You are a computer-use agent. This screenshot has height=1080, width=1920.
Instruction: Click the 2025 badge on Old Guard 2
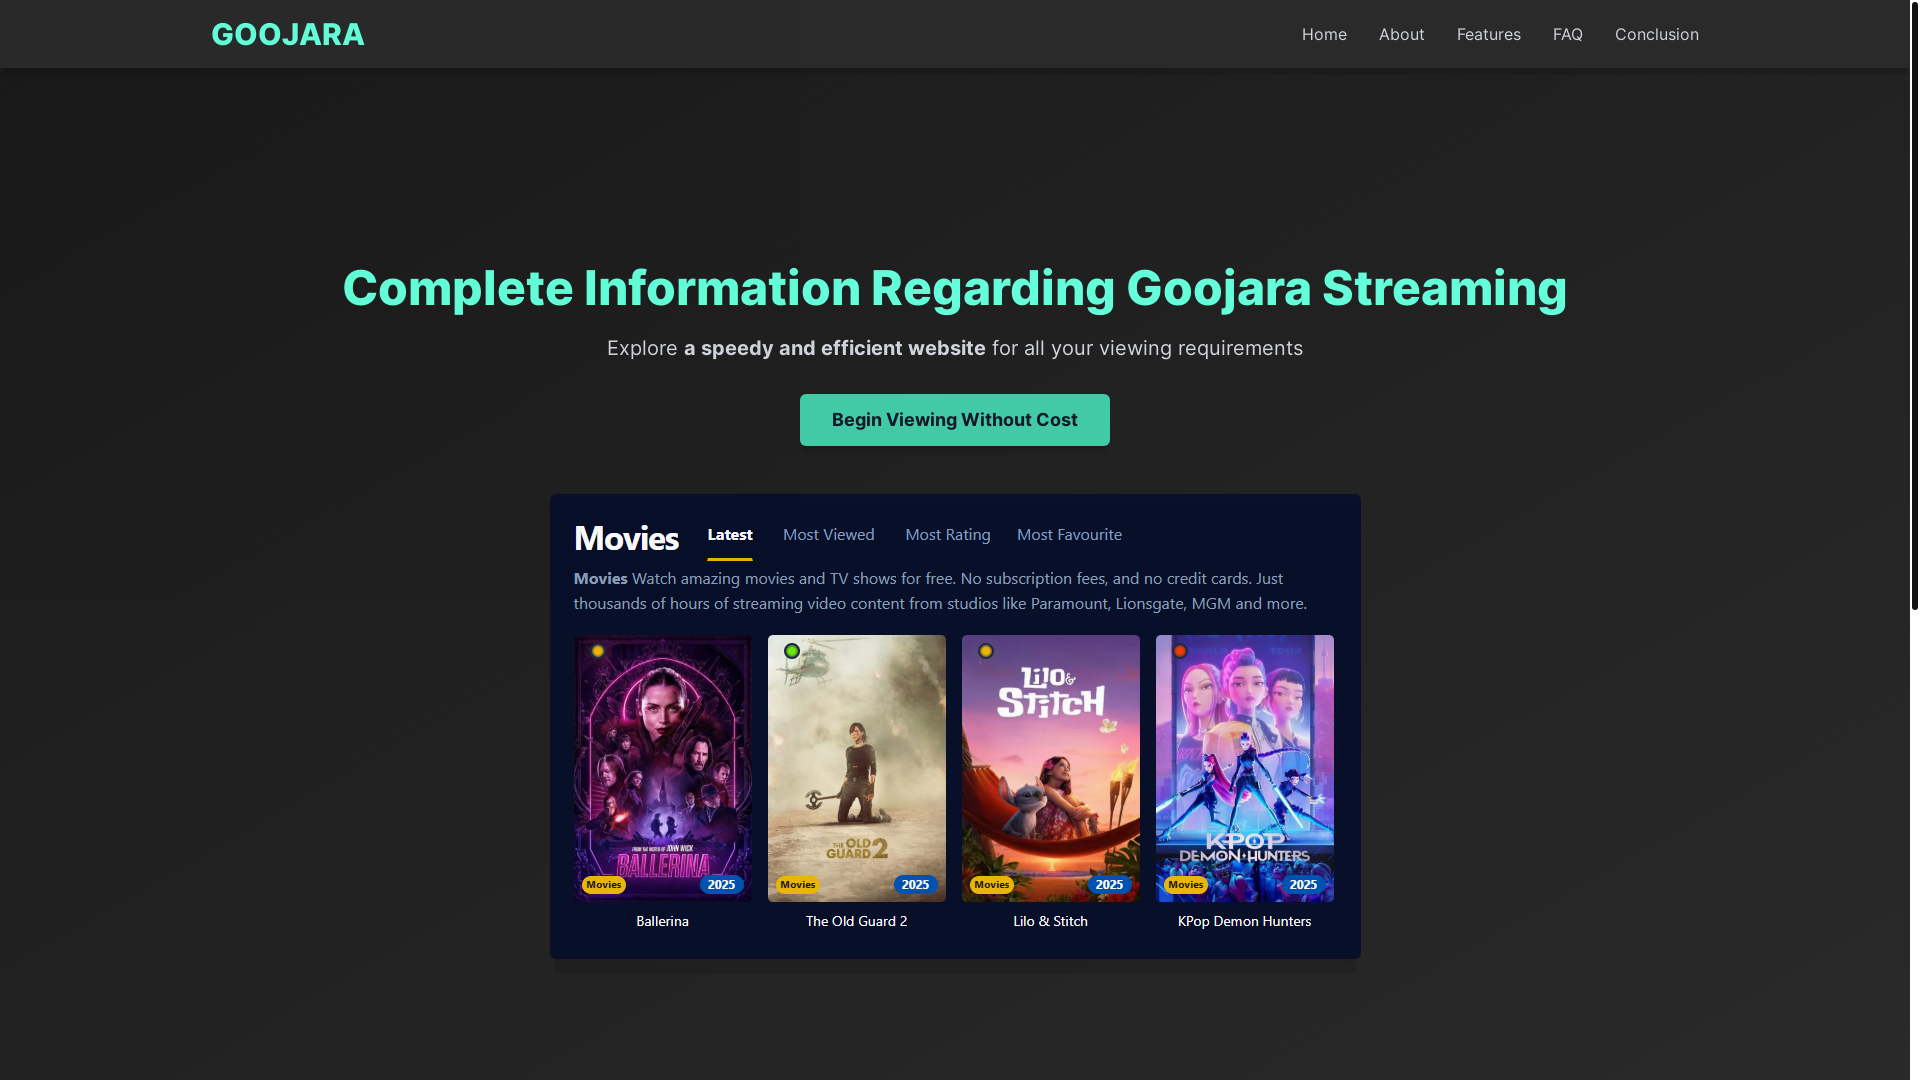(x=915, y=885)
